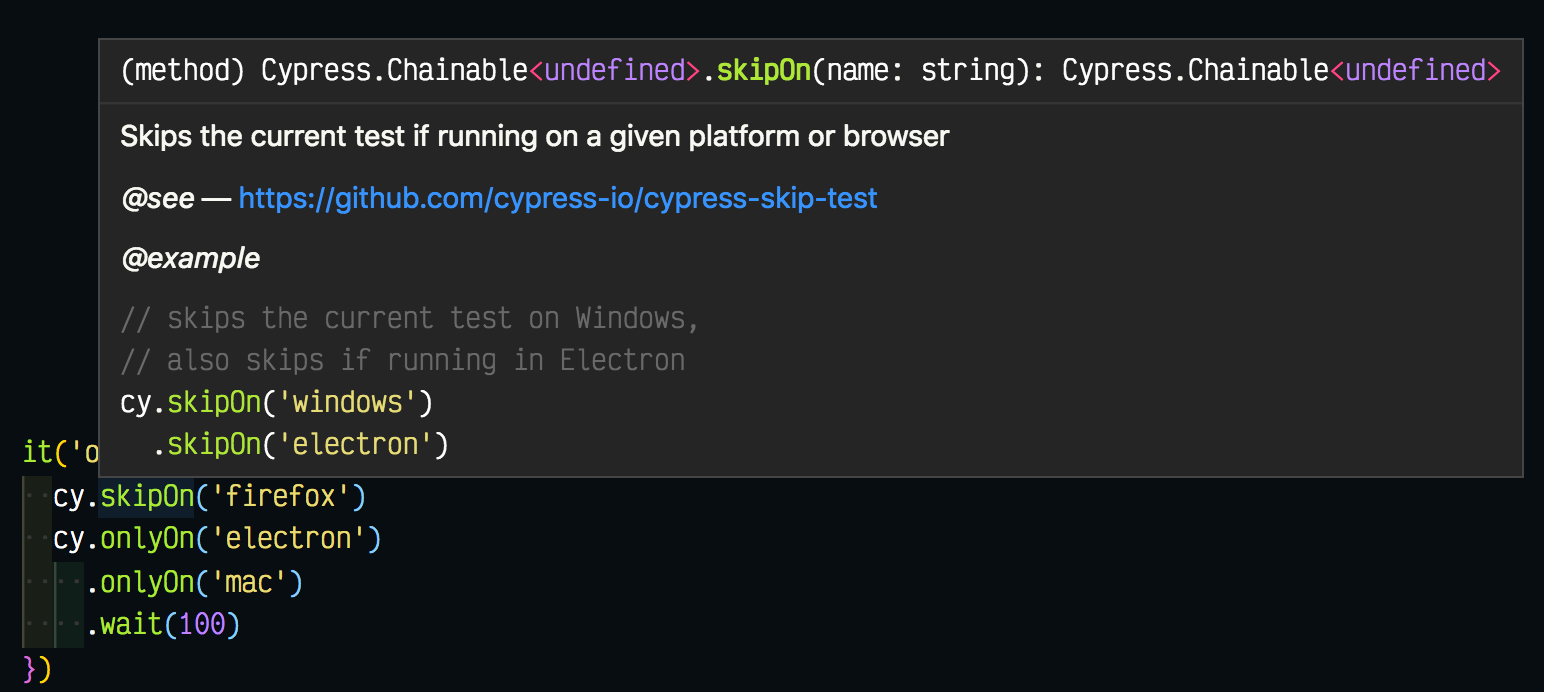Click the .wait(100) call
Screen dimensions: 1544x692
[163, 625]
